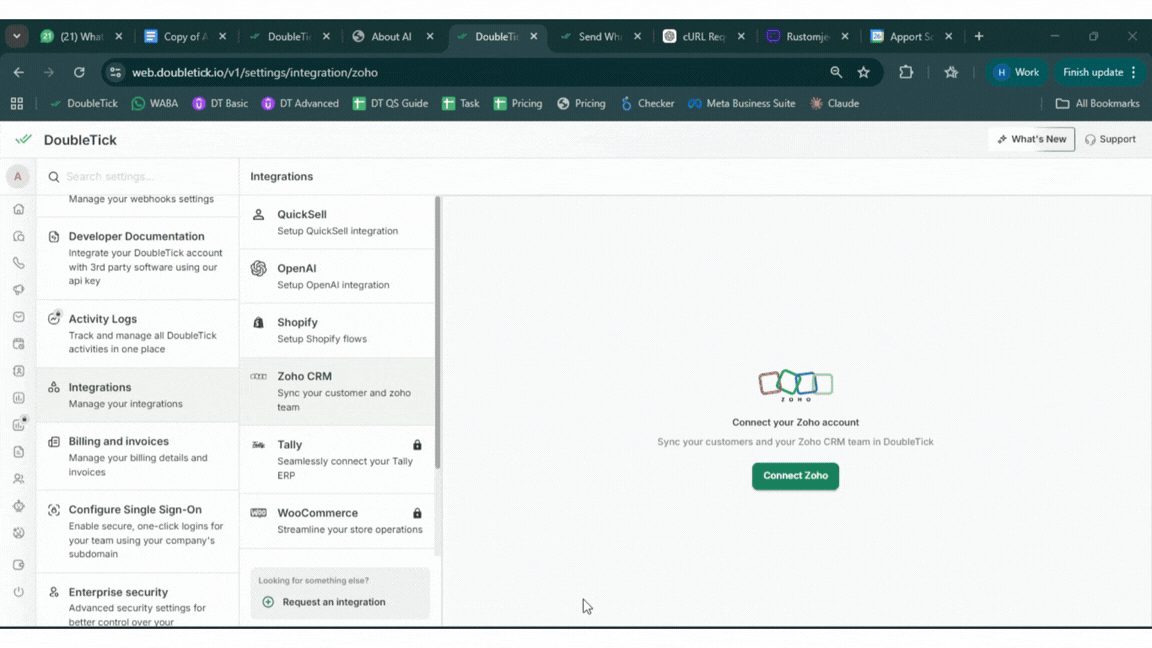Screen dimensions: 1152x648
Task: Click the What's New button
Action: [1031, 139]
